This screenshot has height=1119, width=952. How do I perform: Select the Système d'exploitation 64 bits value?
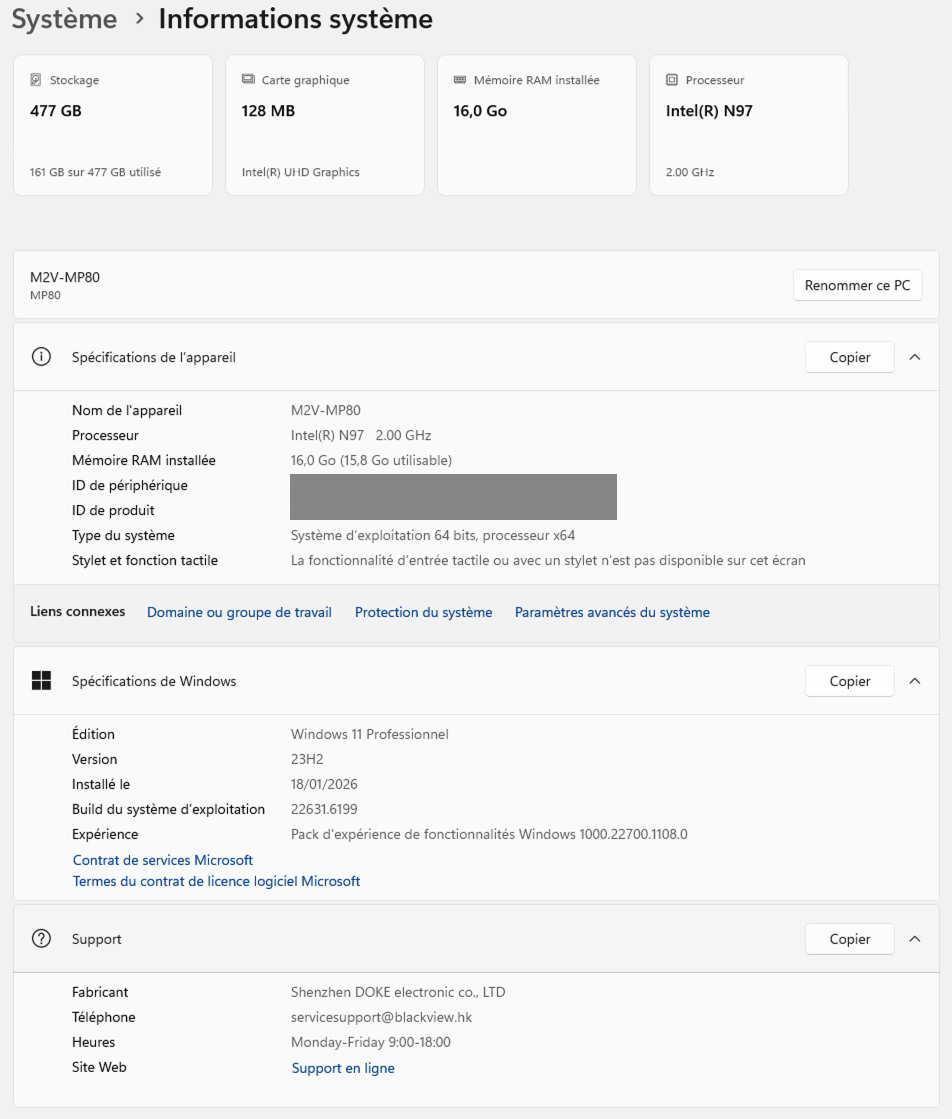tap(432, 535)
